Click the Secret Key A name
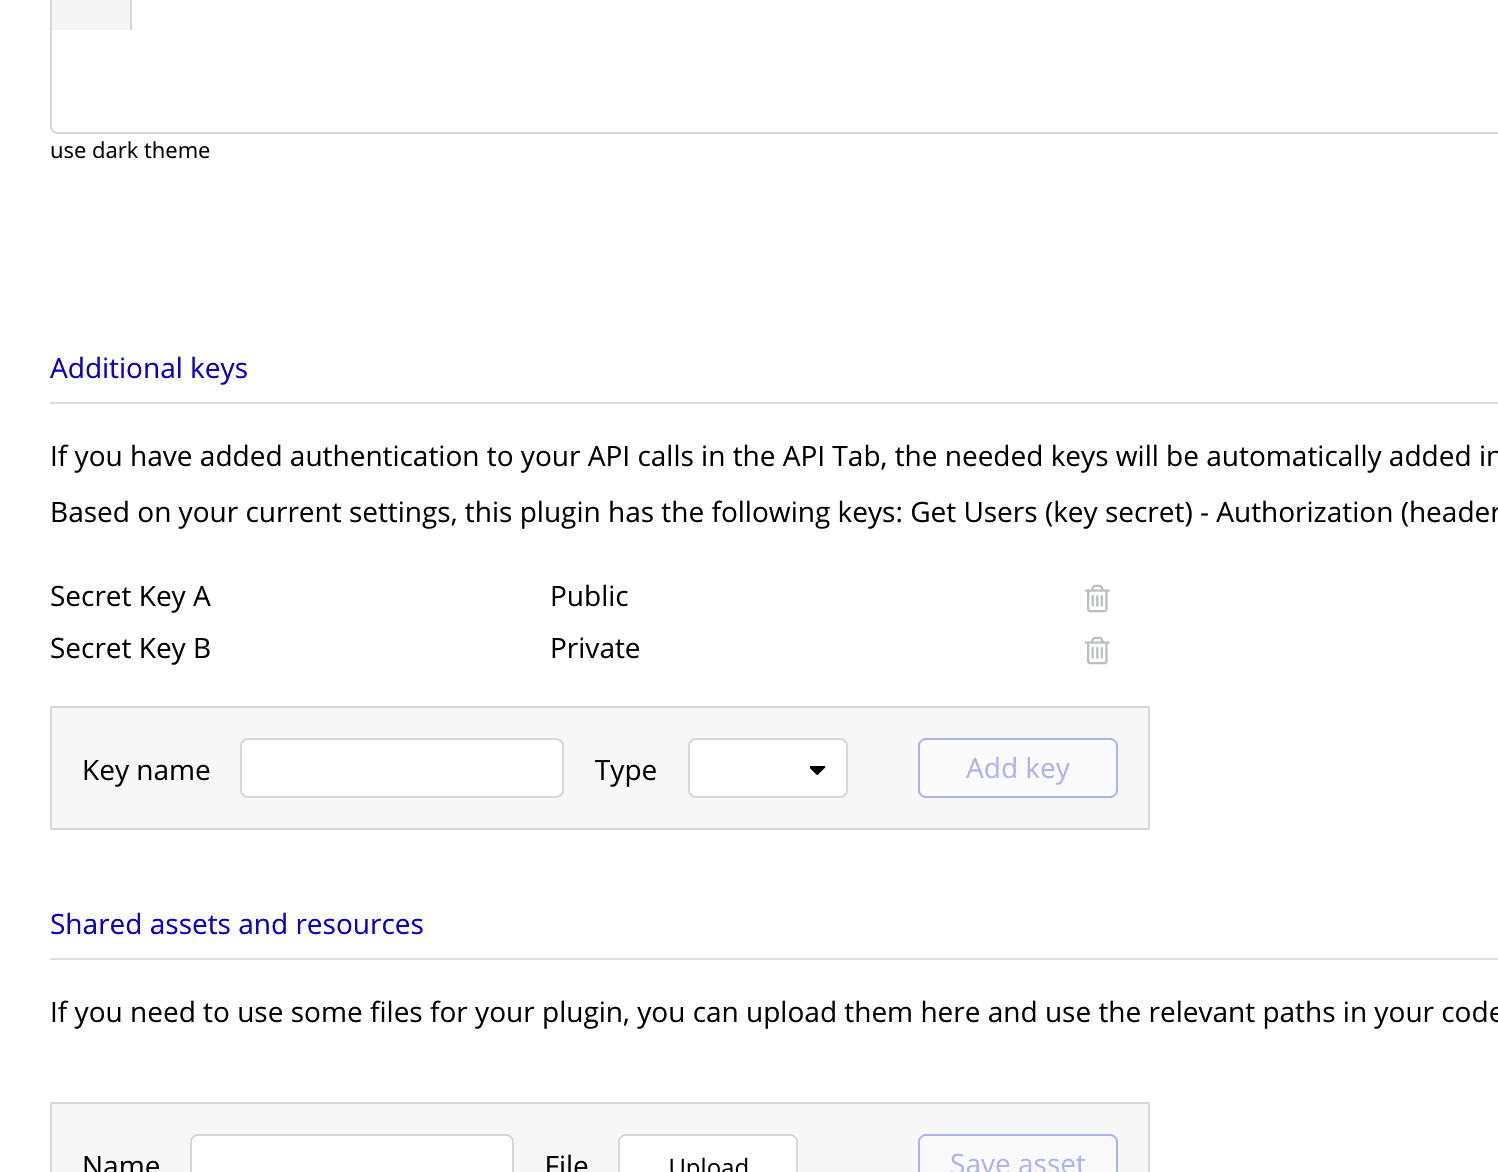This screenshot has height=1172, width=1498. pyautogui.click(x=130, y=596)
